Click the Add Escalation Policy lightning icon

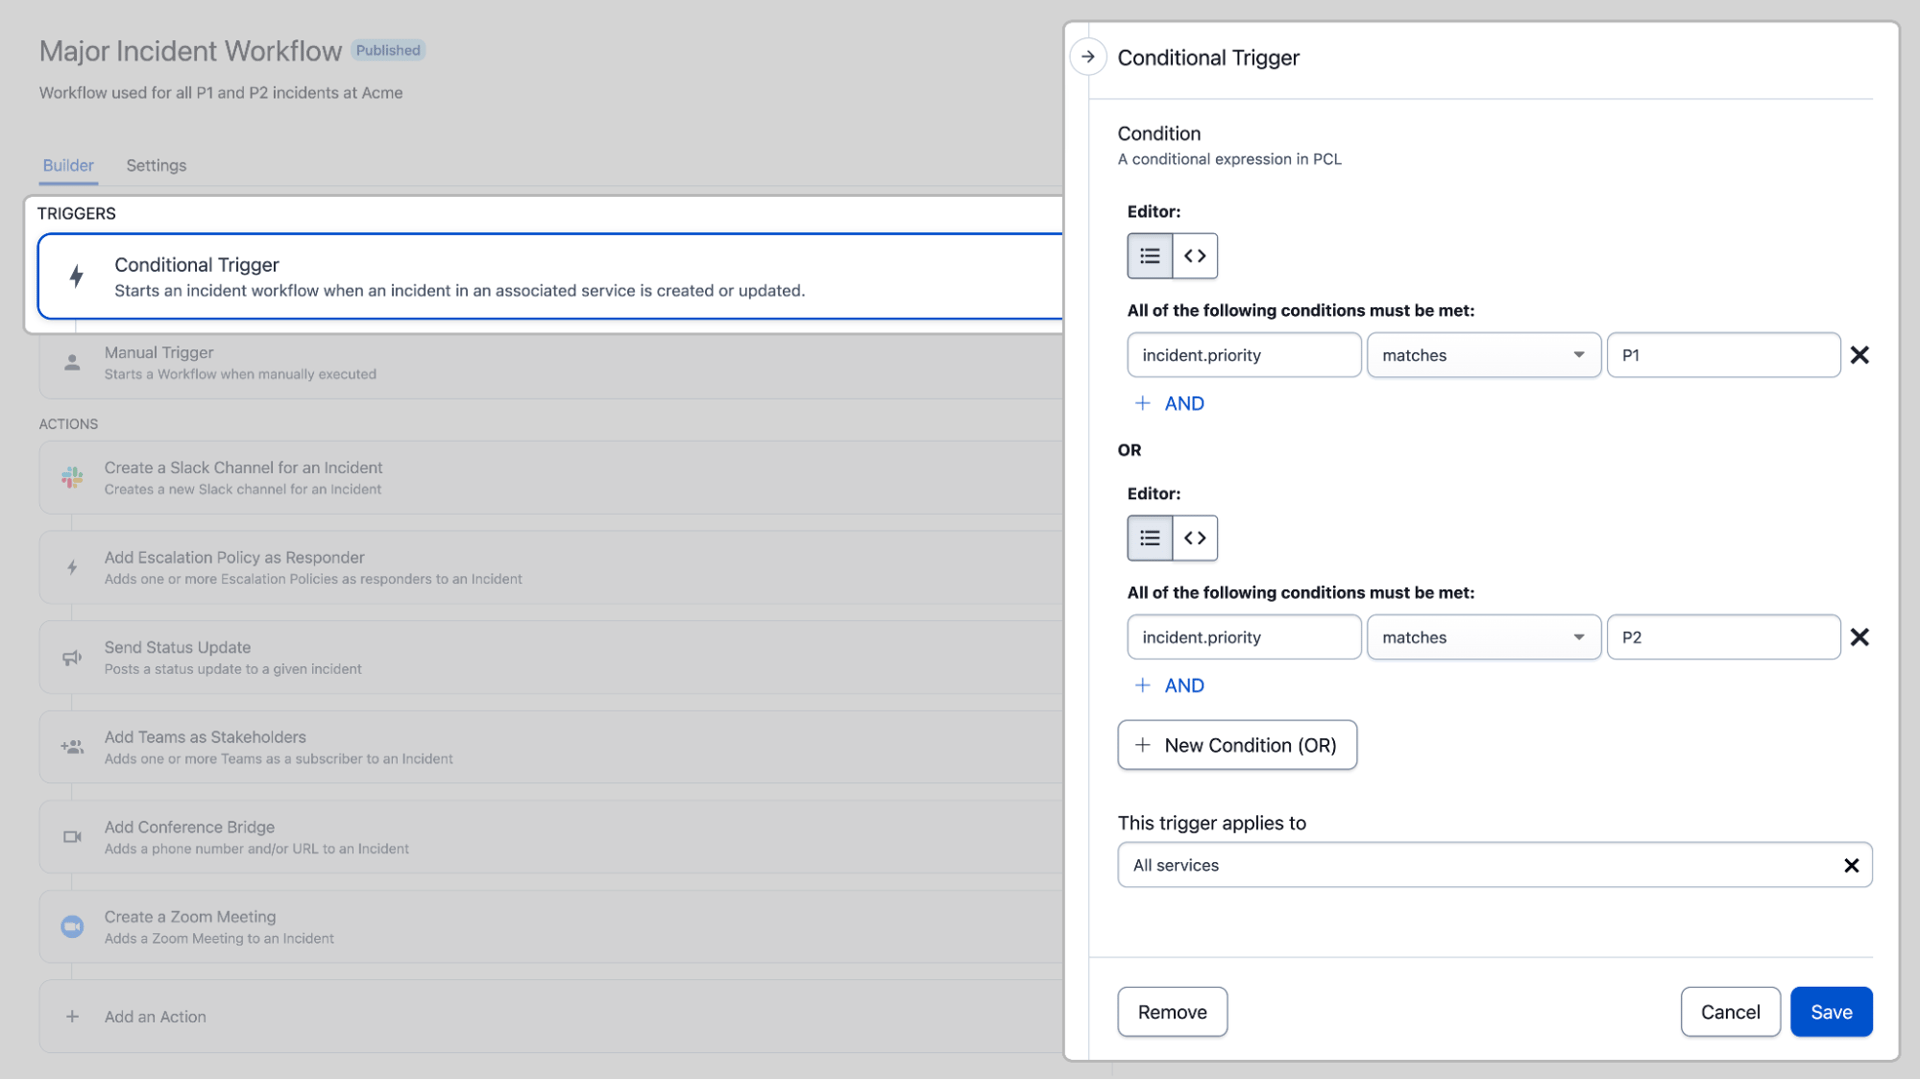click(x=71, y=567)
